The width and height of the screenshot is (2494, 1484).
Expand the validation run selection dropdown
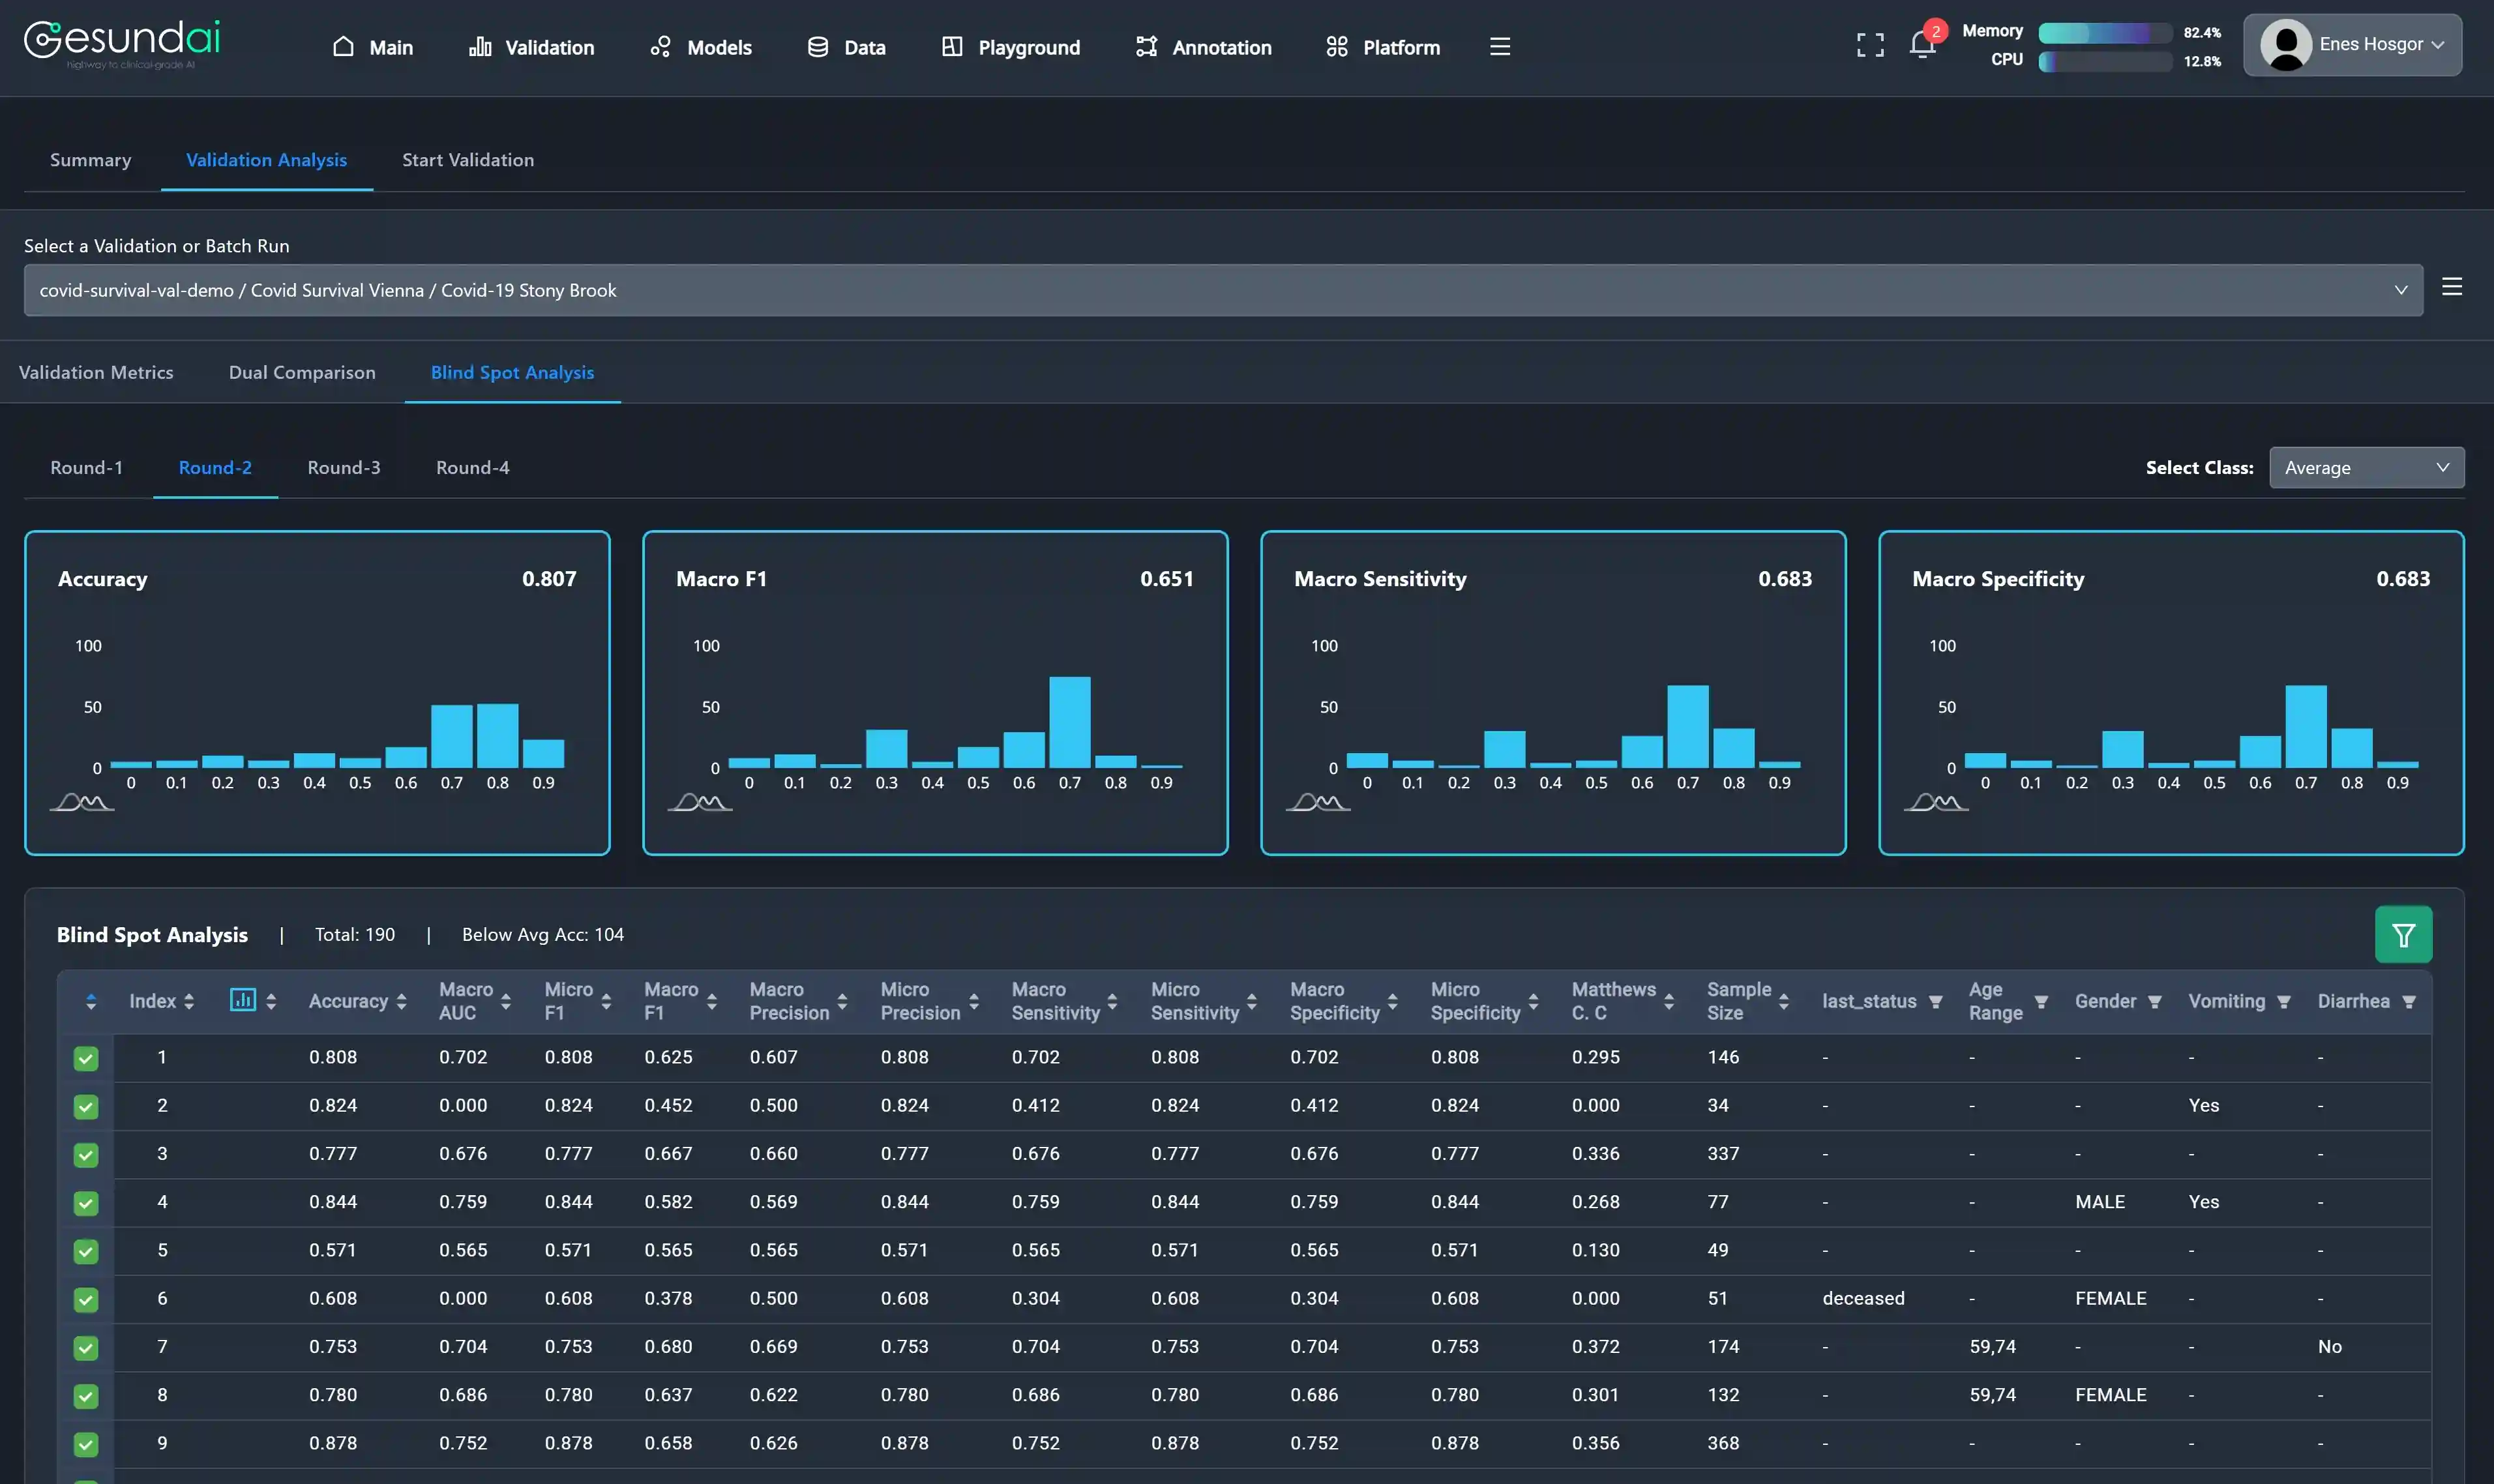[x=1222, y=290]
